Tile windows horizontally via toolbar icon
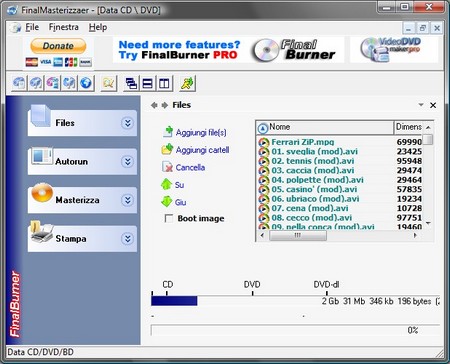Viewport: 450px width, 364px height. coord(147,83)
